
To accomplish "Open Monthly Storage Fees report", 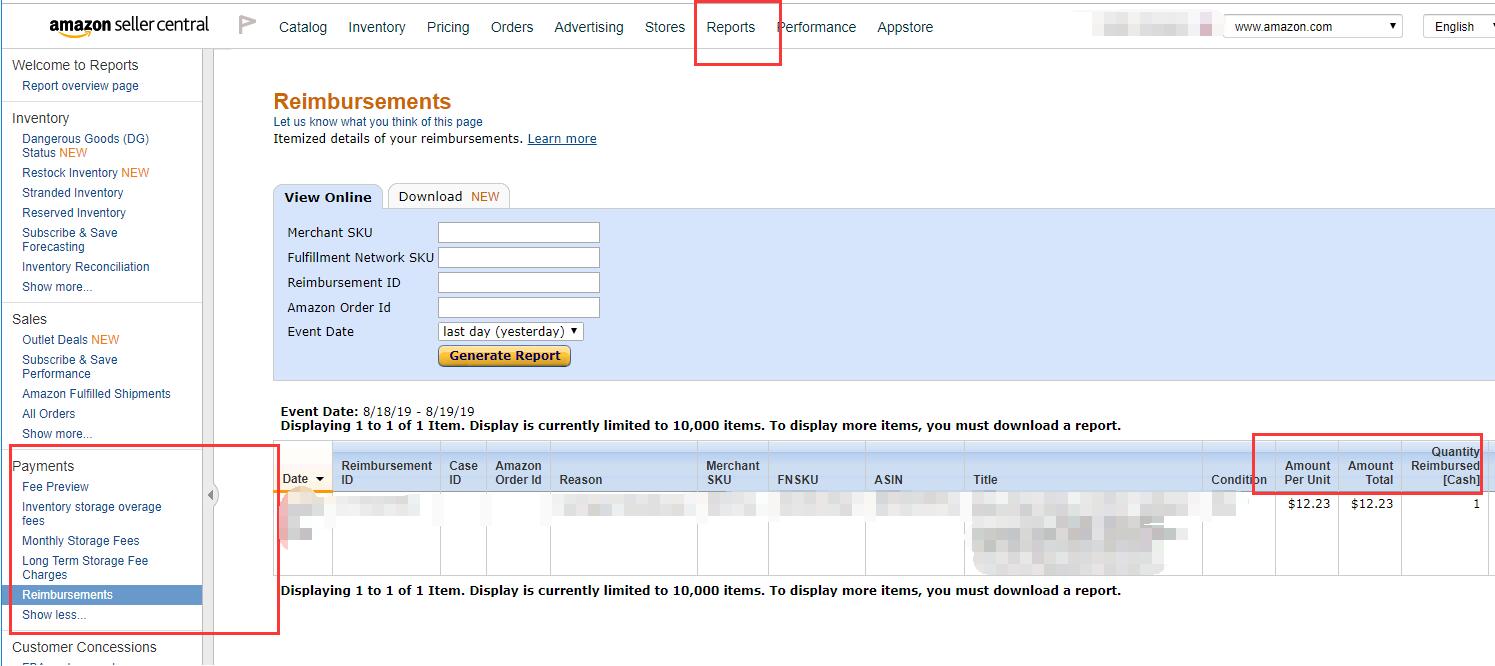I will point(81,541).
